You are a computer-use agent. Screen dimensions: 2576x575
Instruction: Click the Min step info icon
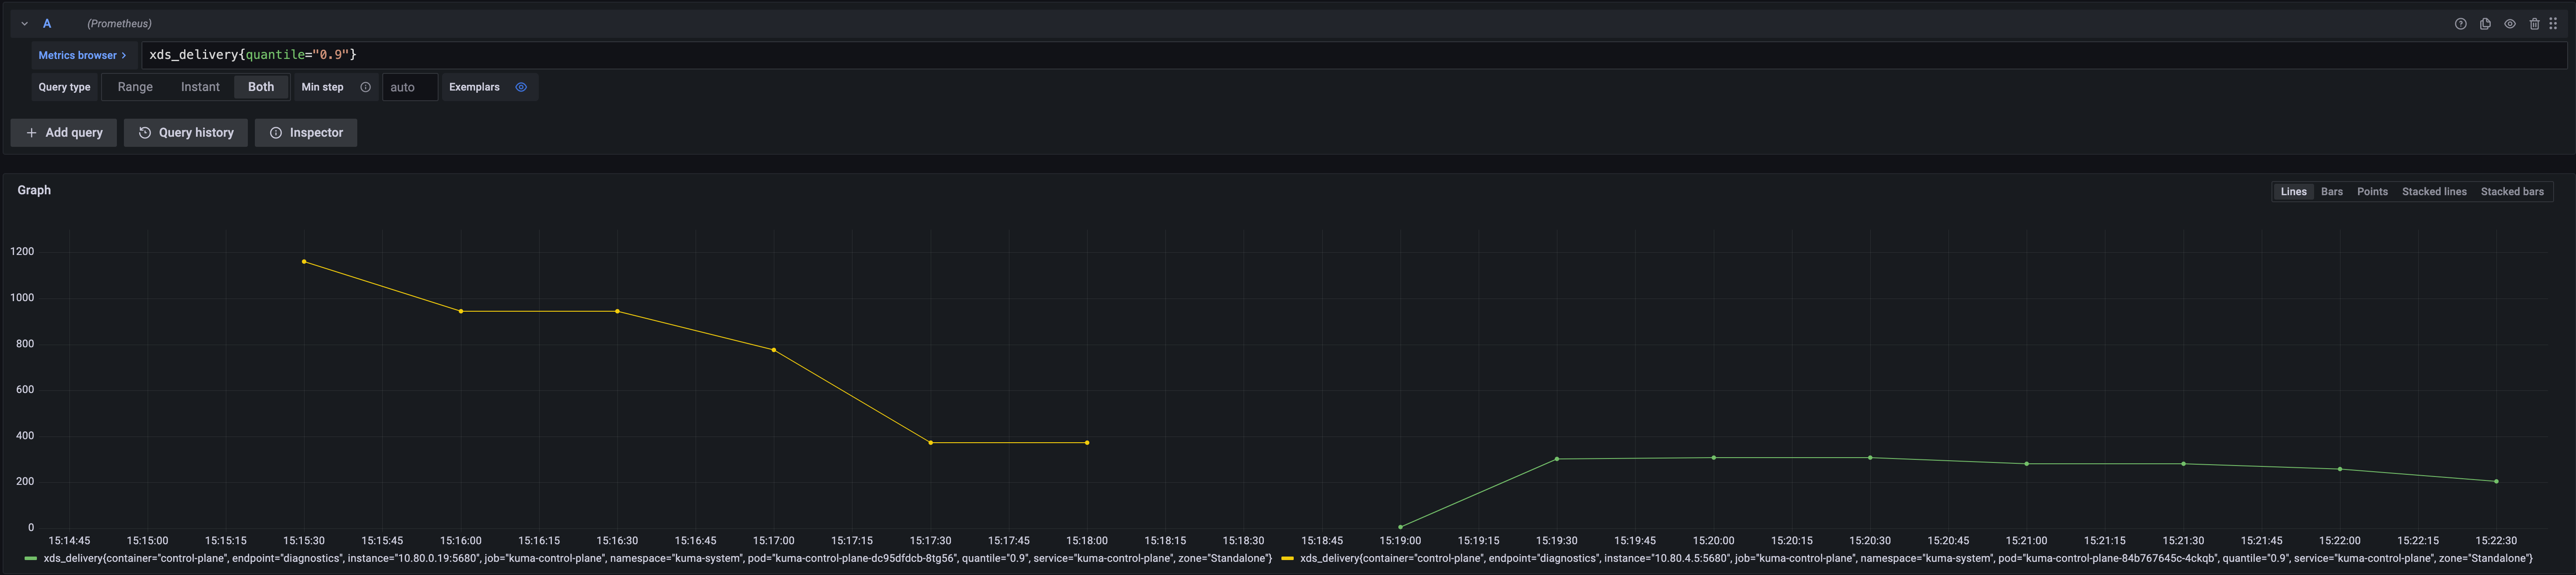366,87
